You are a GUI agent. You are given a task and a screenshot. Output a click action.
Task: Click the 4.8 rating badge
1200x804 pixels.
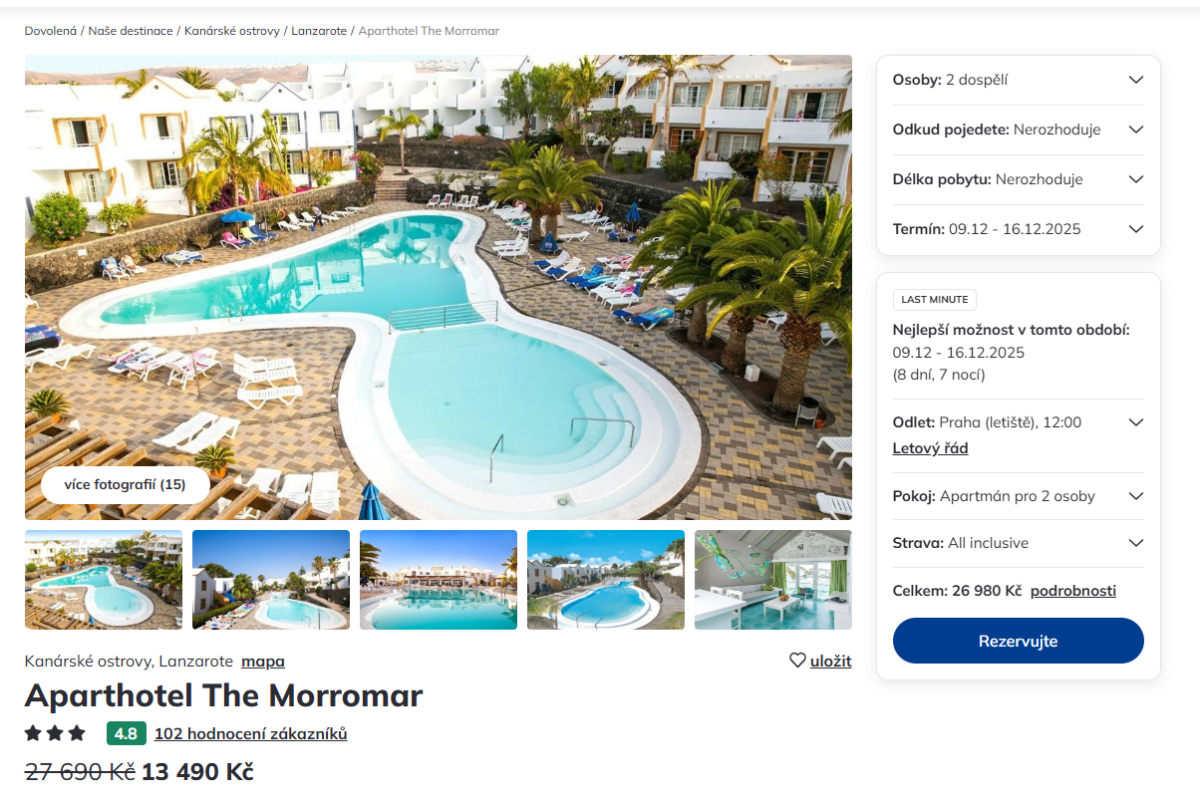click(126, 734)
